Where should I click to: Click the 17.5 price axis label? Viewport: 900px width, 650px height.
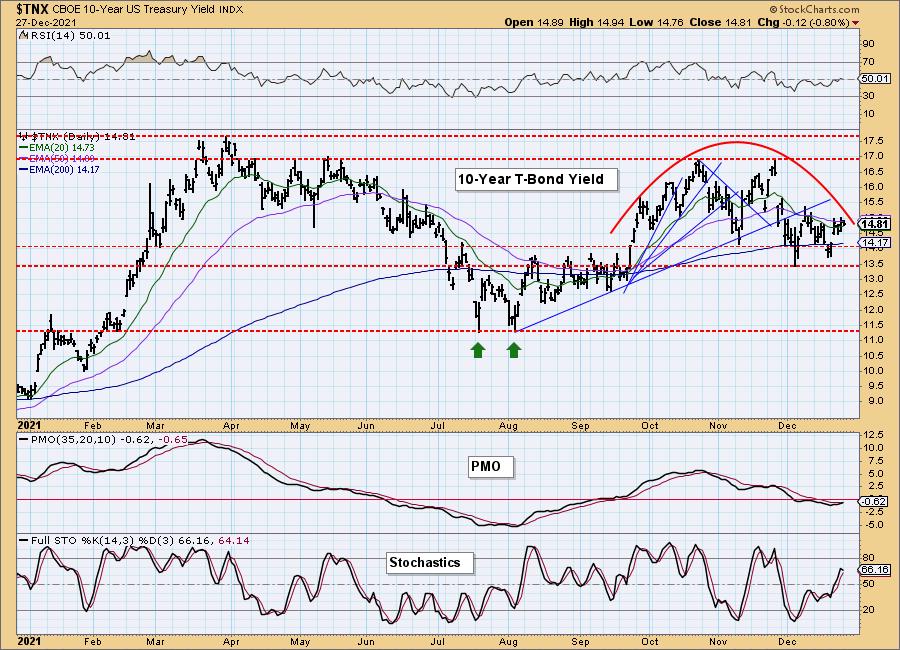click(872, 141)
